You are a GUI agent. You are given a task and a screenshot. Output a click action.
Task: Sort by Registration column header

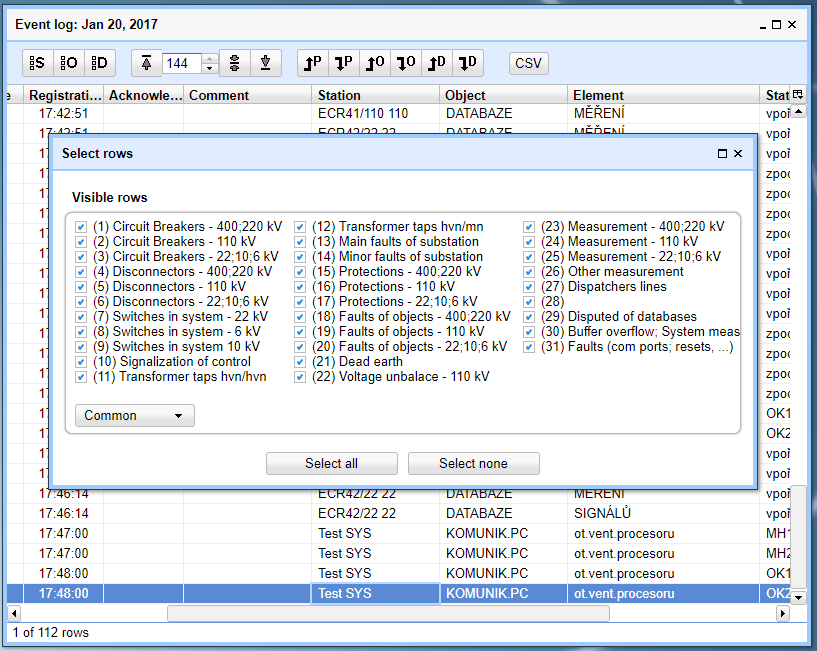(64, 95)
